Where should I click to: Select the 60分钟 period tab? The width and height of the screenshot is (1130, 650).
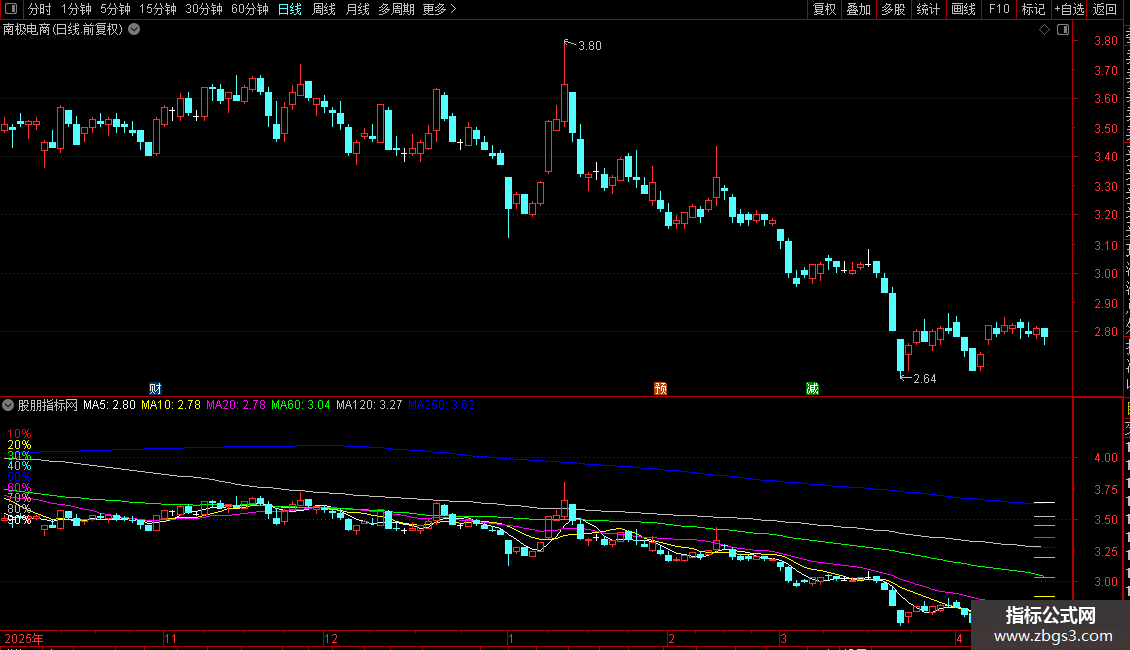coord(250,9)
